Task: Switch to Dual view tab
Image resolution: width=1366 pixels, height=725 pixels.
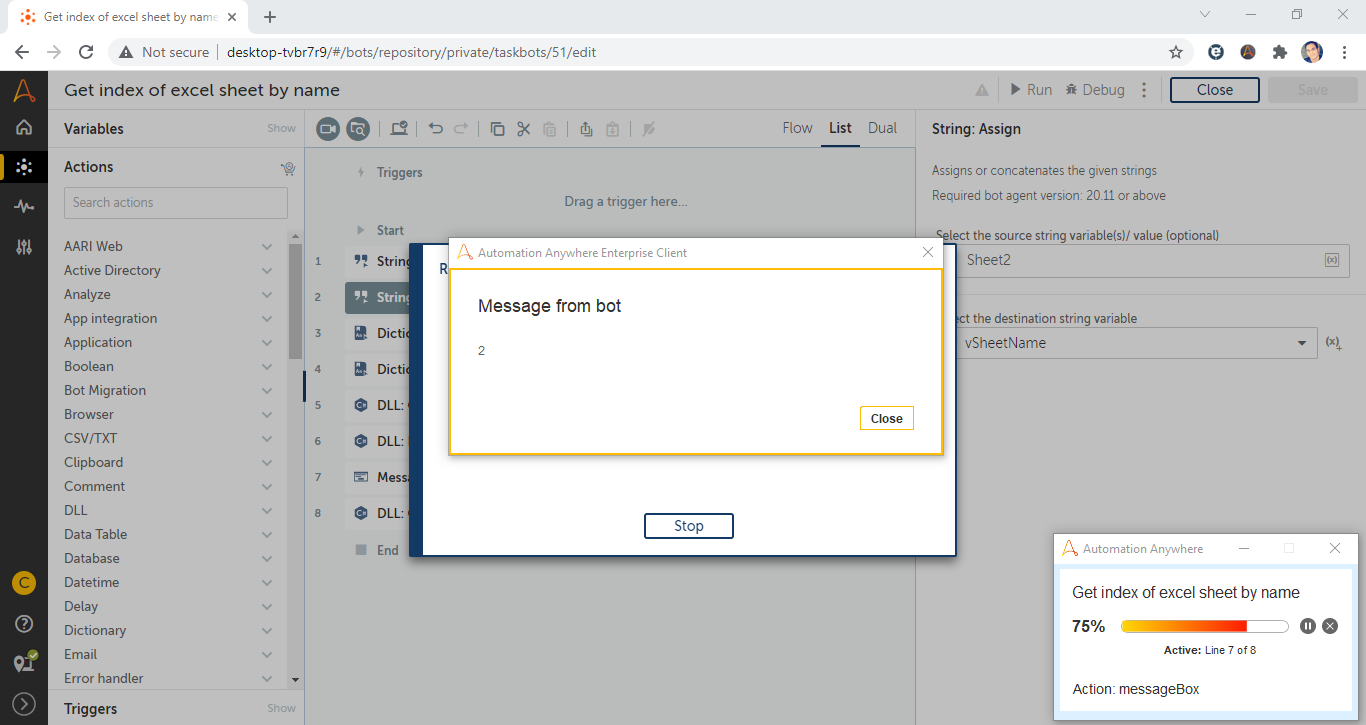Action: [882, 128]
